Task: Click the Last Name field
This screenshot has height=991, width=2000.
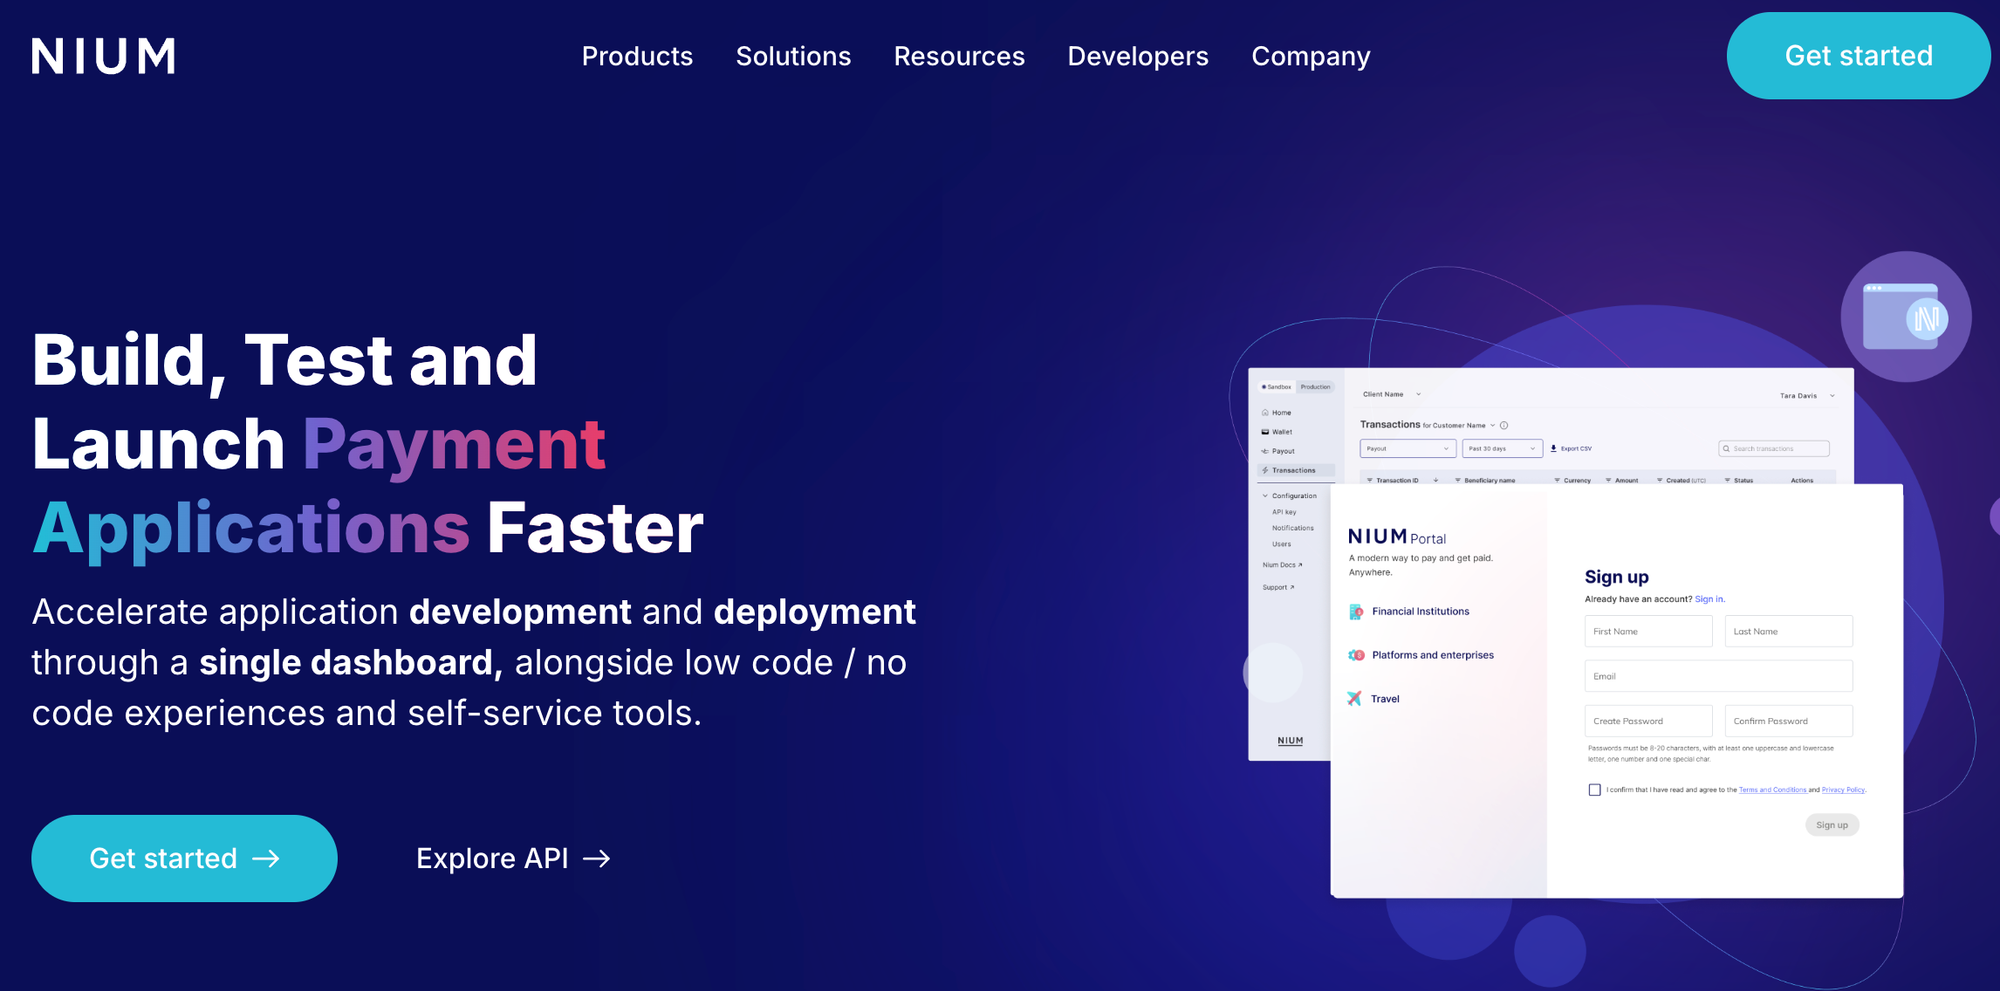Action: coord(1788,631)
